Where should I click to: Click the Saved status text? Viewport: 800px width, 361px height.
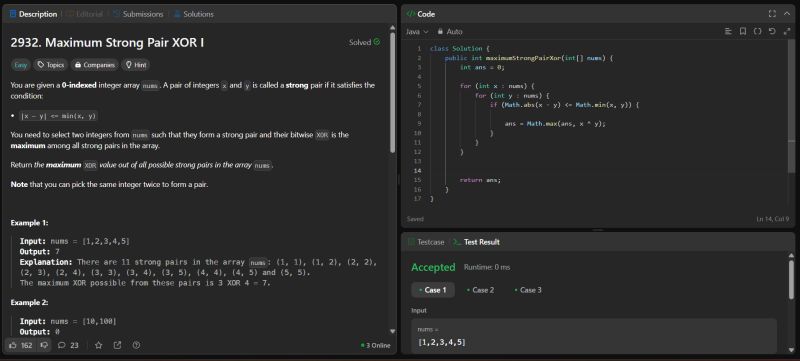pos(415,219)
